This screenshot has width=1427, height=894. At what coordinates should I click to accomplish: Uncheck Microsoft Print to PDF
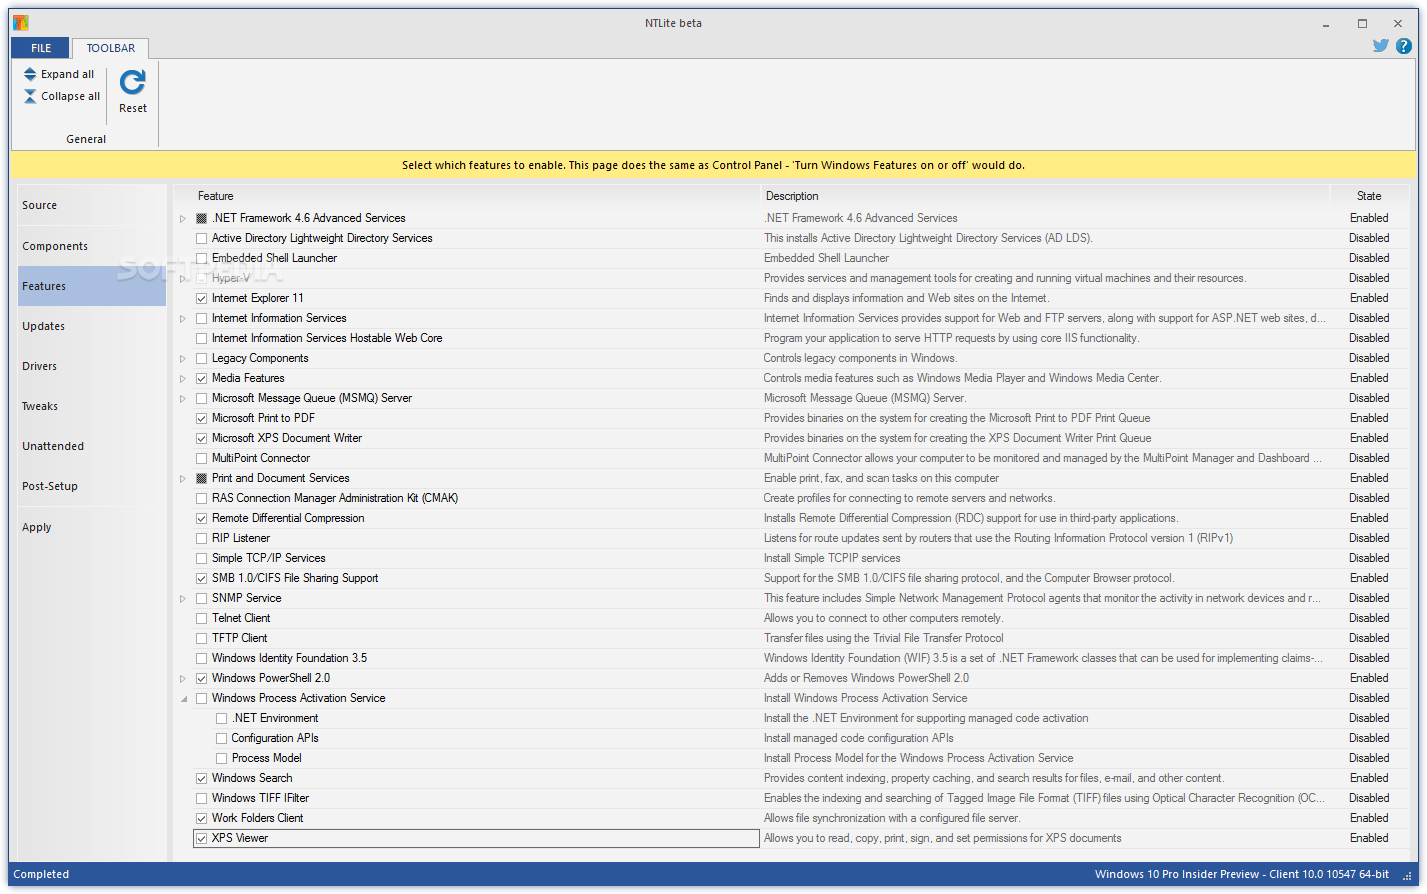point(202,418)
